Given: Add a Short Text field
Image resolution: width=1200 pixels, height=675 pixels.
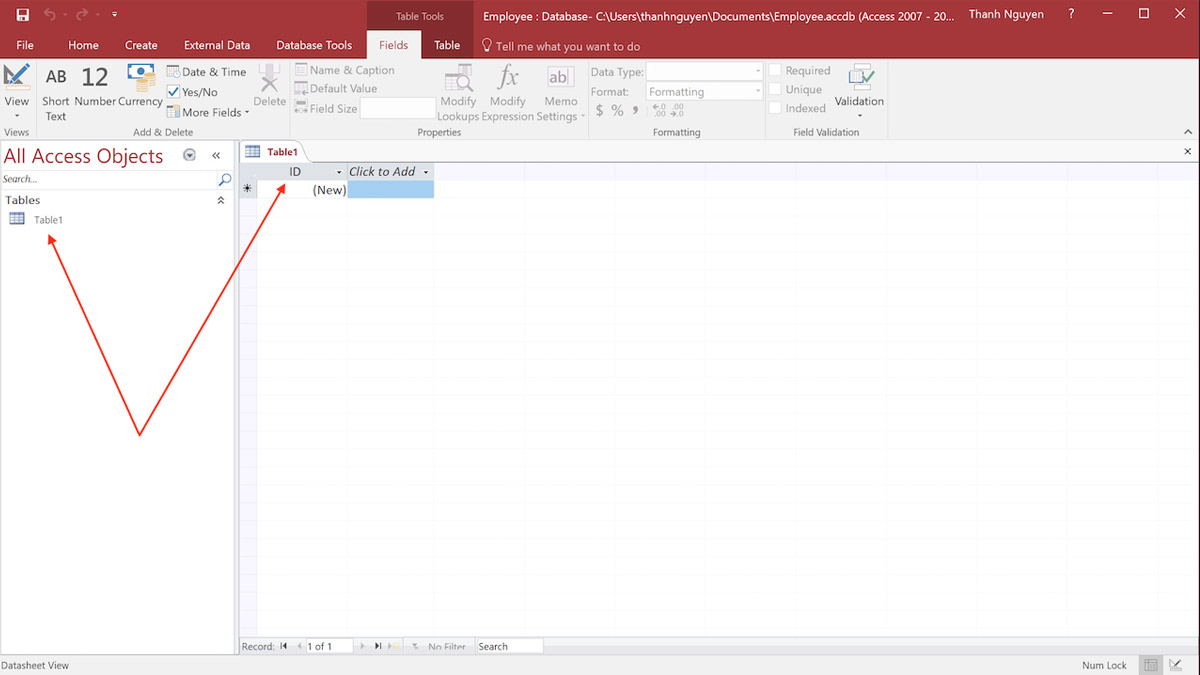Looking at the screenshot, I should (55, 90).
